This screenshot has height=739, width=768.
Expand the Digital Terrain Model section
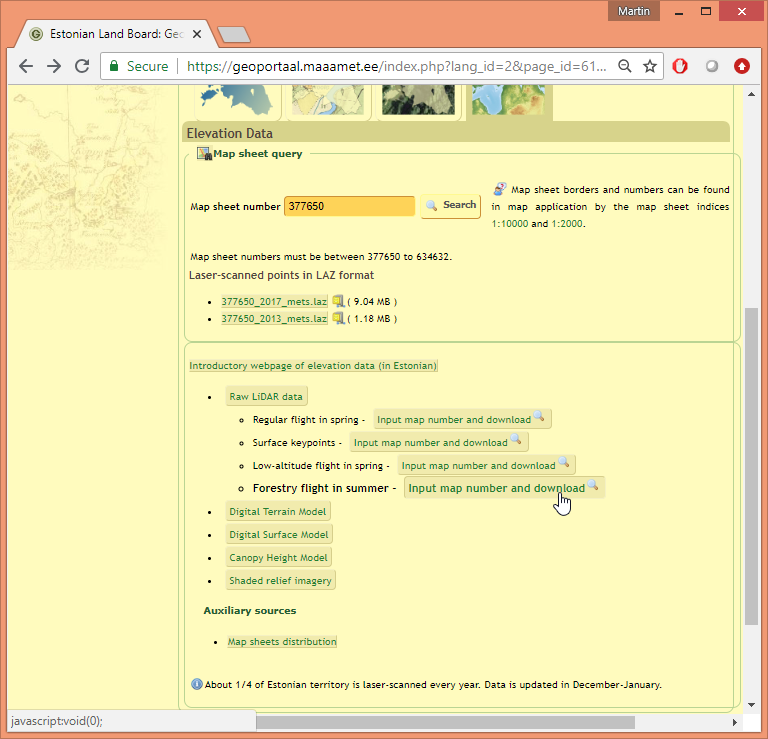(278, 512)
